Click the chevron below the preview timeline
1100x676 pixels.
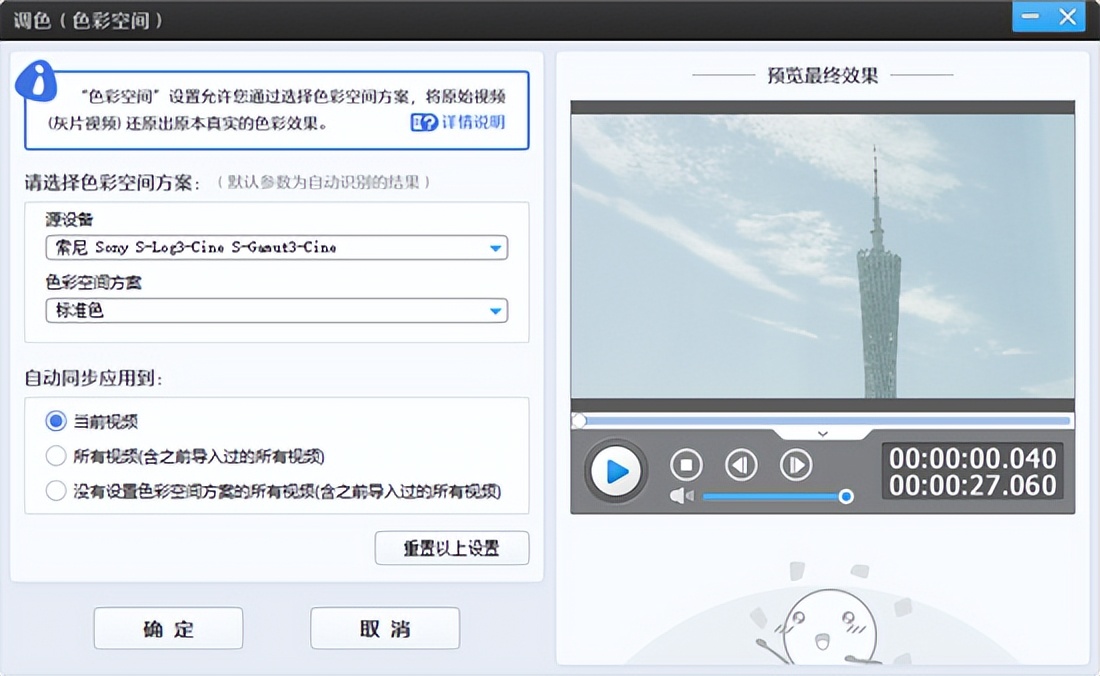[822, 434]
